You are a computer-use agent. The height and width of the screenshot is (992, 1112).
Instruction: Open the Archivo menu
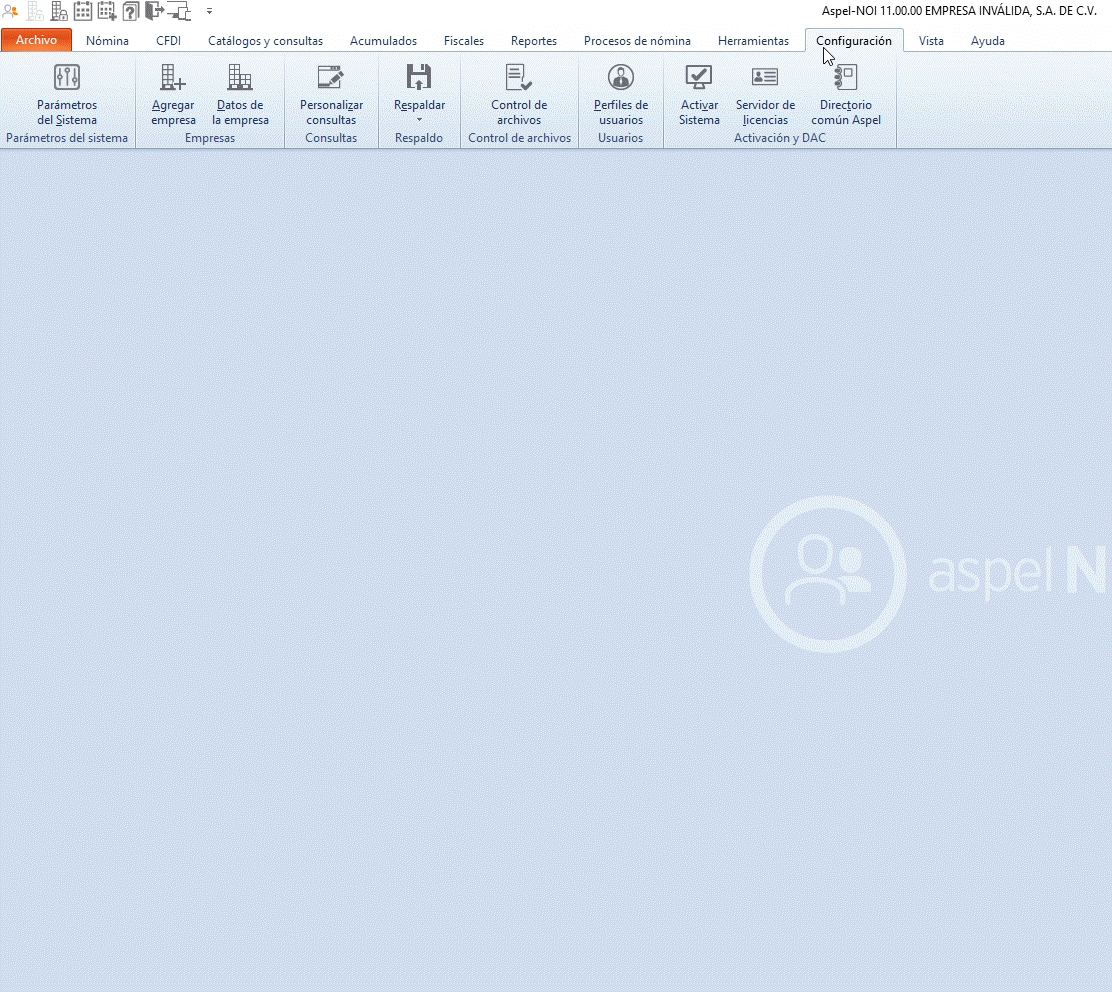[x=36, y=40]
